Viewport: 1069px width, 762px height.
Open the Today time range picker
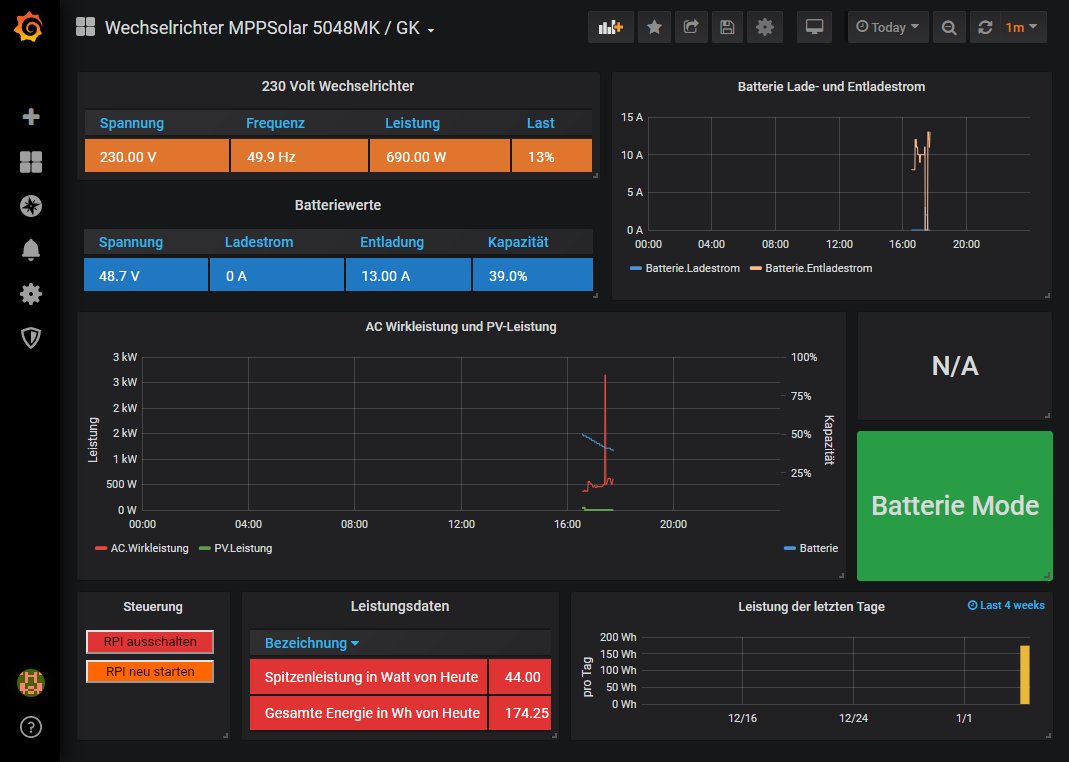tap(888, 28)
